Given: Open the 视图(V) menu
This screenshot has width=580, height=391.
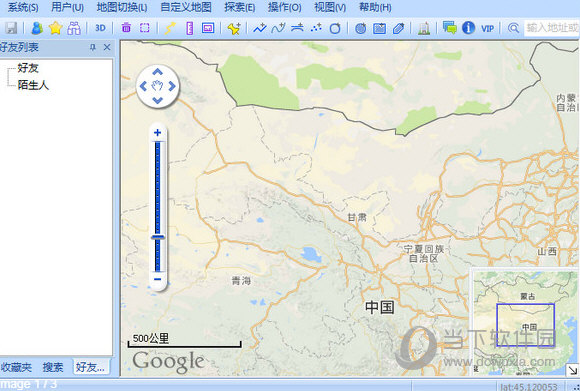Looking at the screenshot, I should pyautogui.click(x=330, y=7).
